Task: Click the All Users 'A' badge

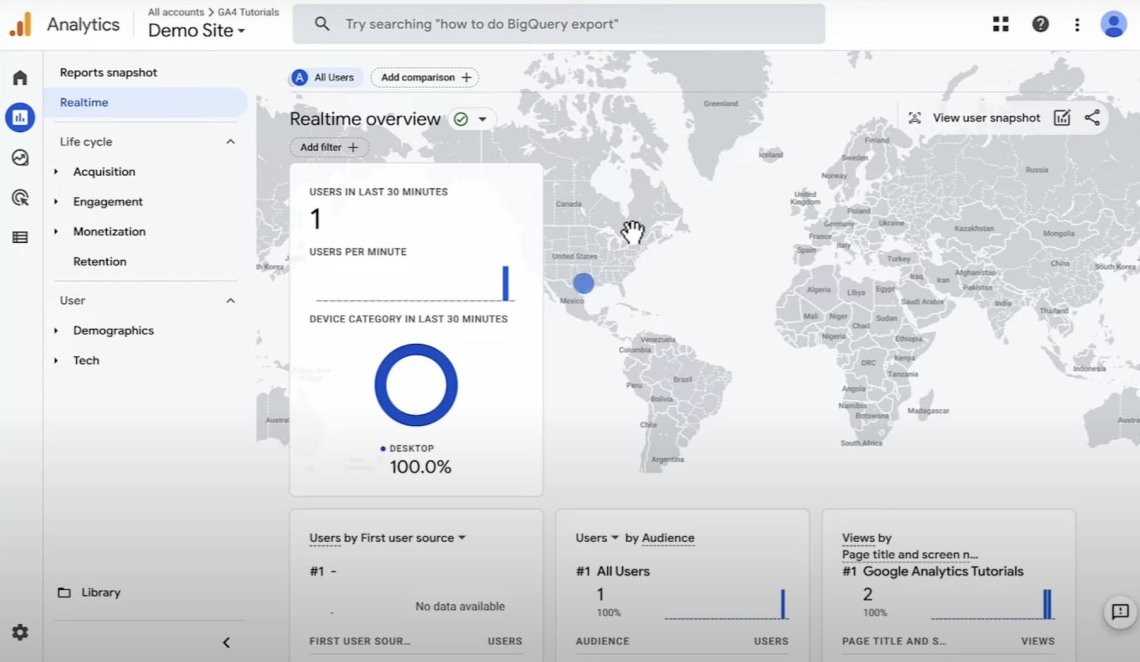Action: (300, 77)
